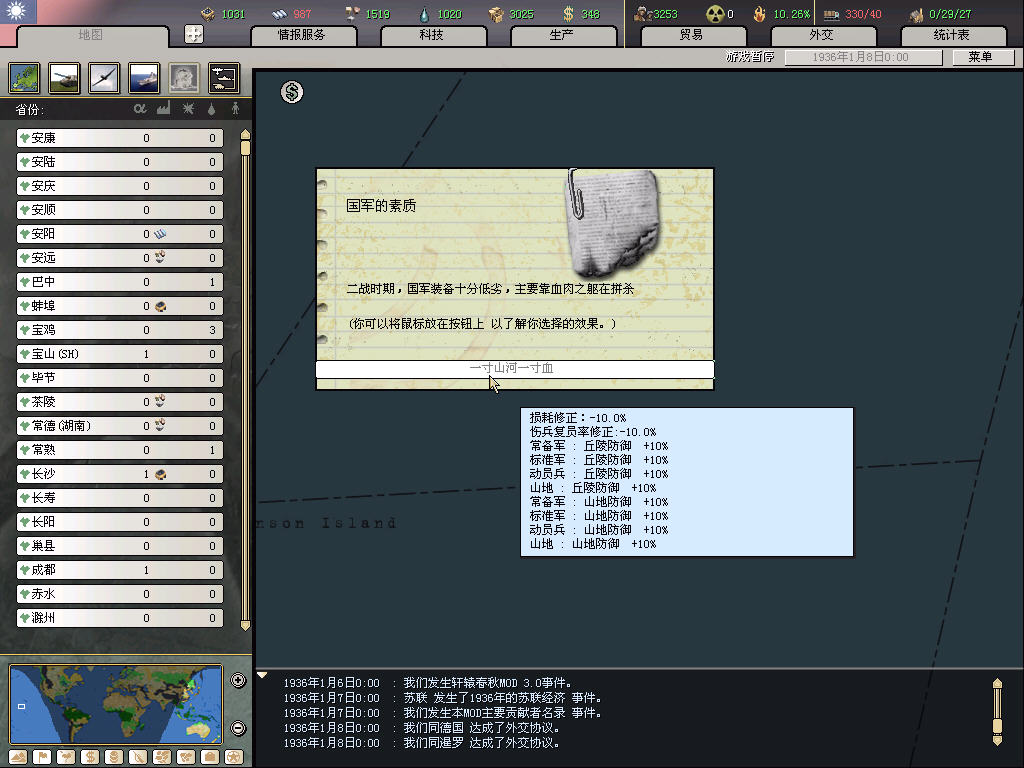Select the province map view icon
1024x768 pixels.
24,77
